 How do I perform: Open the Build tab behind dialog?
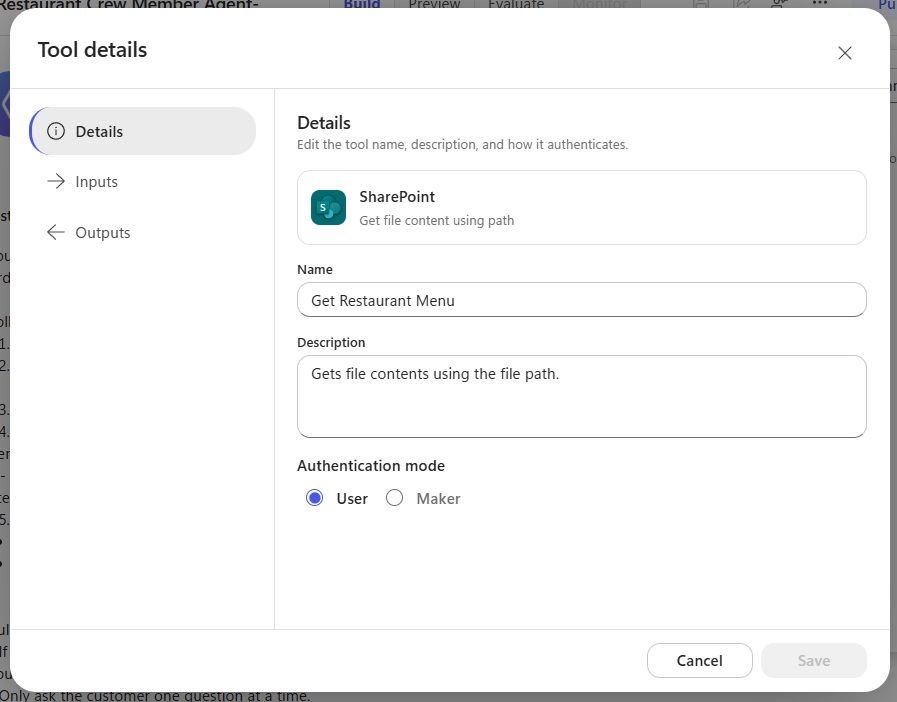pos(362,4)
